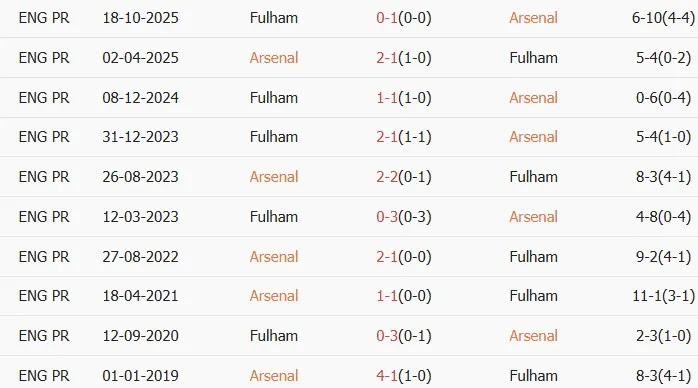This screenshot has width=698, height=388.
Task: Click Fulham home team in 31-12-2023 row
Action: point(274,137)
